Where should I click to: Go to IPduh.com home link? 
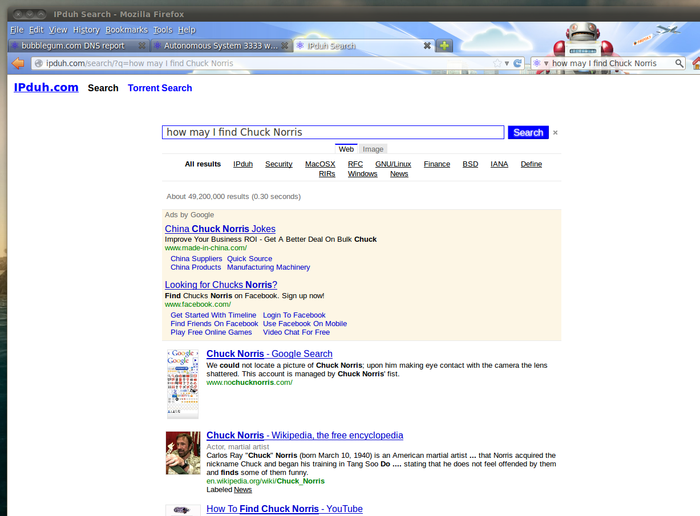click(46, 87)
